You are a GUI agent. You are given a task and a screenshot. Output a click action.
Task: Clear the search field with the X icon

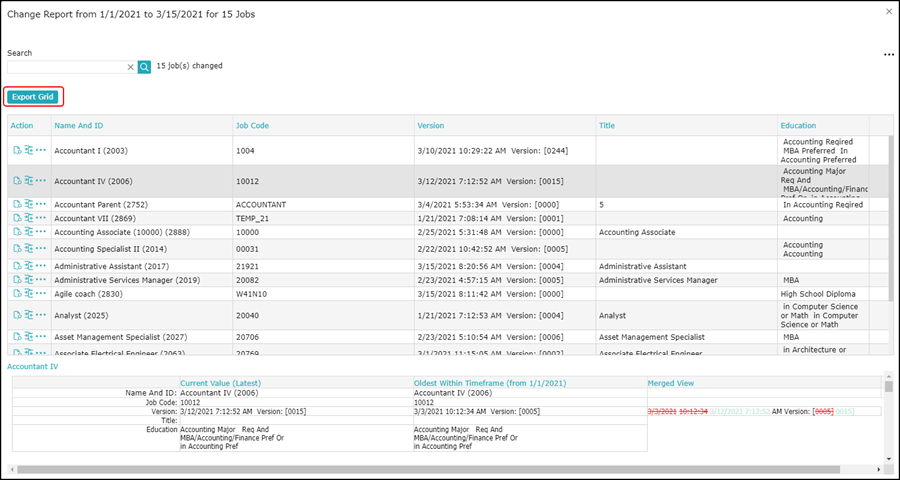(x=130, y=67)
